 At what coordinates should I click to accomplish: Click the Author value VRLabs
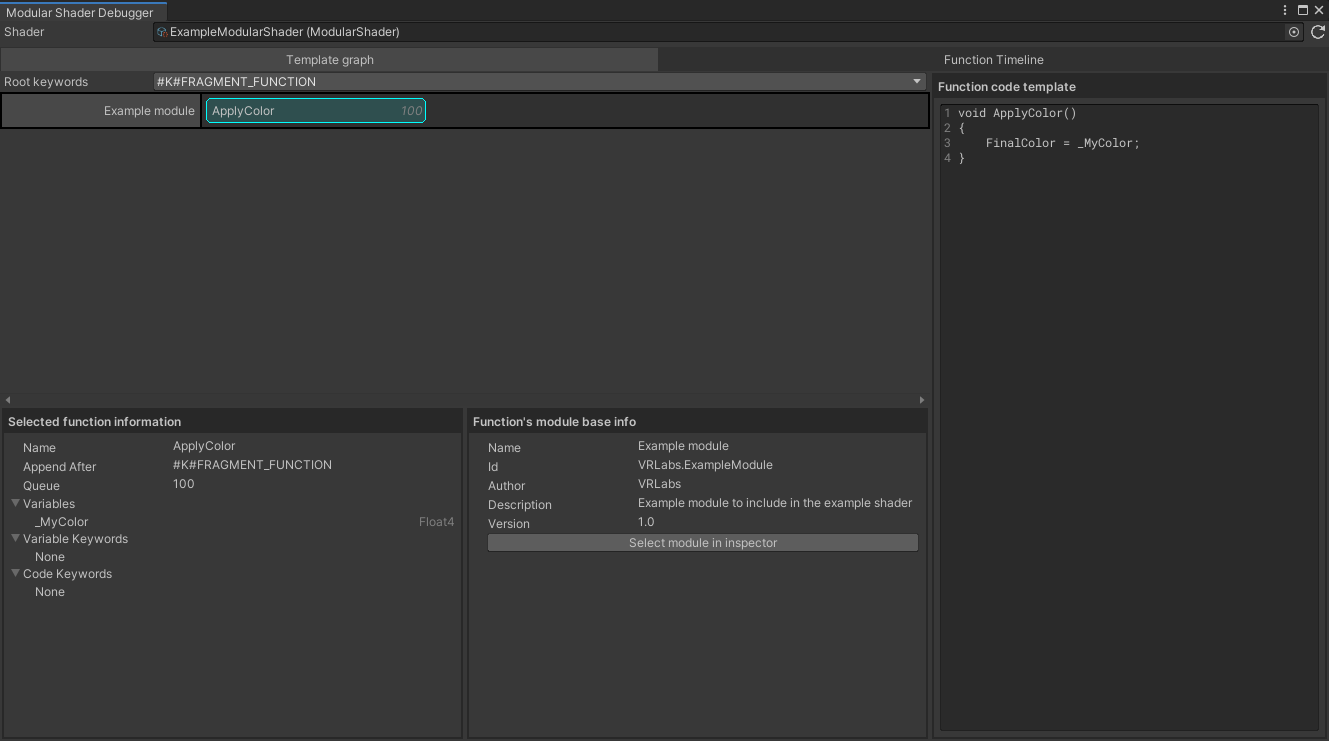point(659,484)
